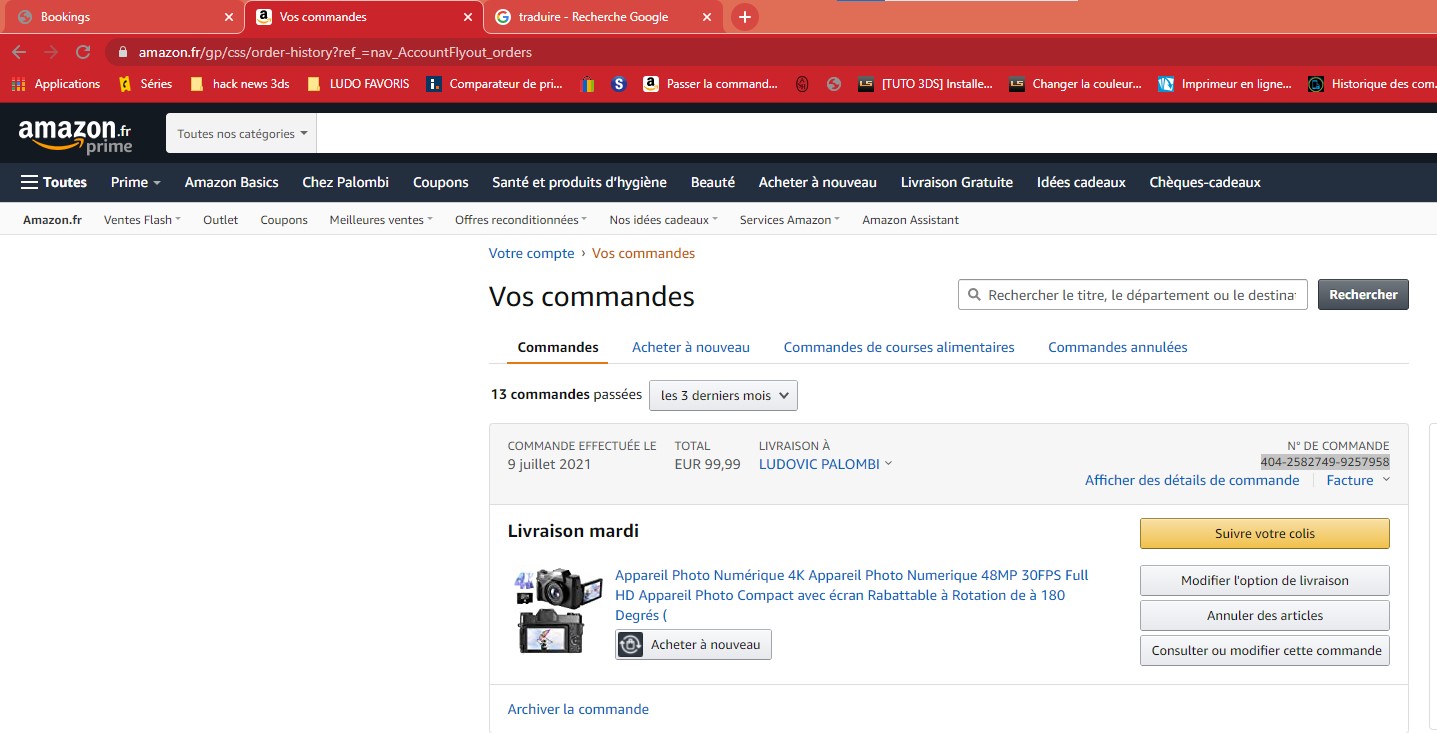
Task: Open Afficher des détails de commande link
Action: 1192,480
